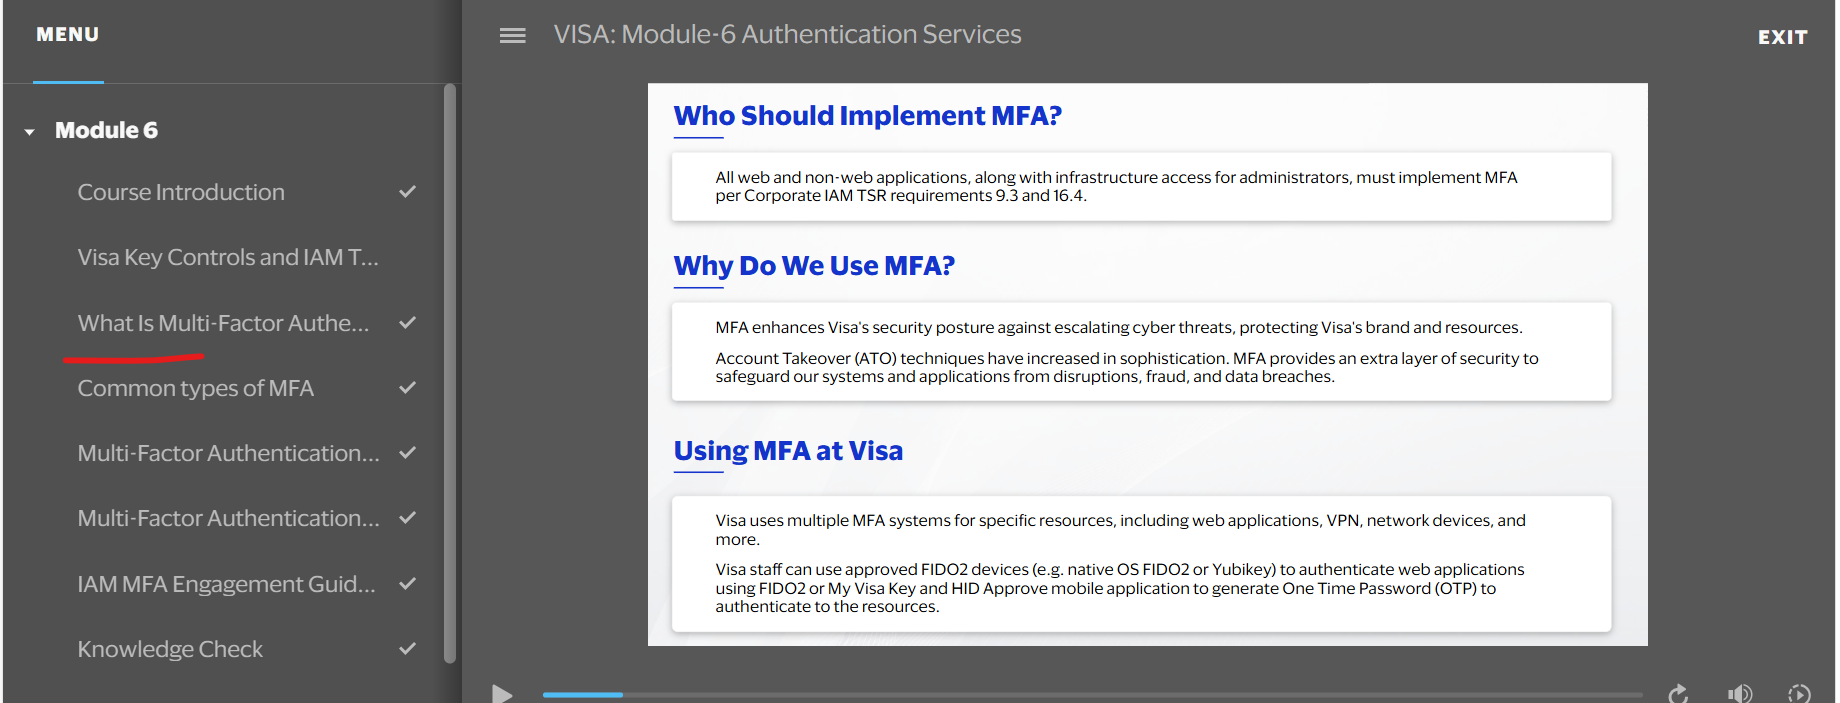The height and width of the screenshot is (703, 1840).
Task: Click the Play button in player bar
Action: tap(502, 693)
